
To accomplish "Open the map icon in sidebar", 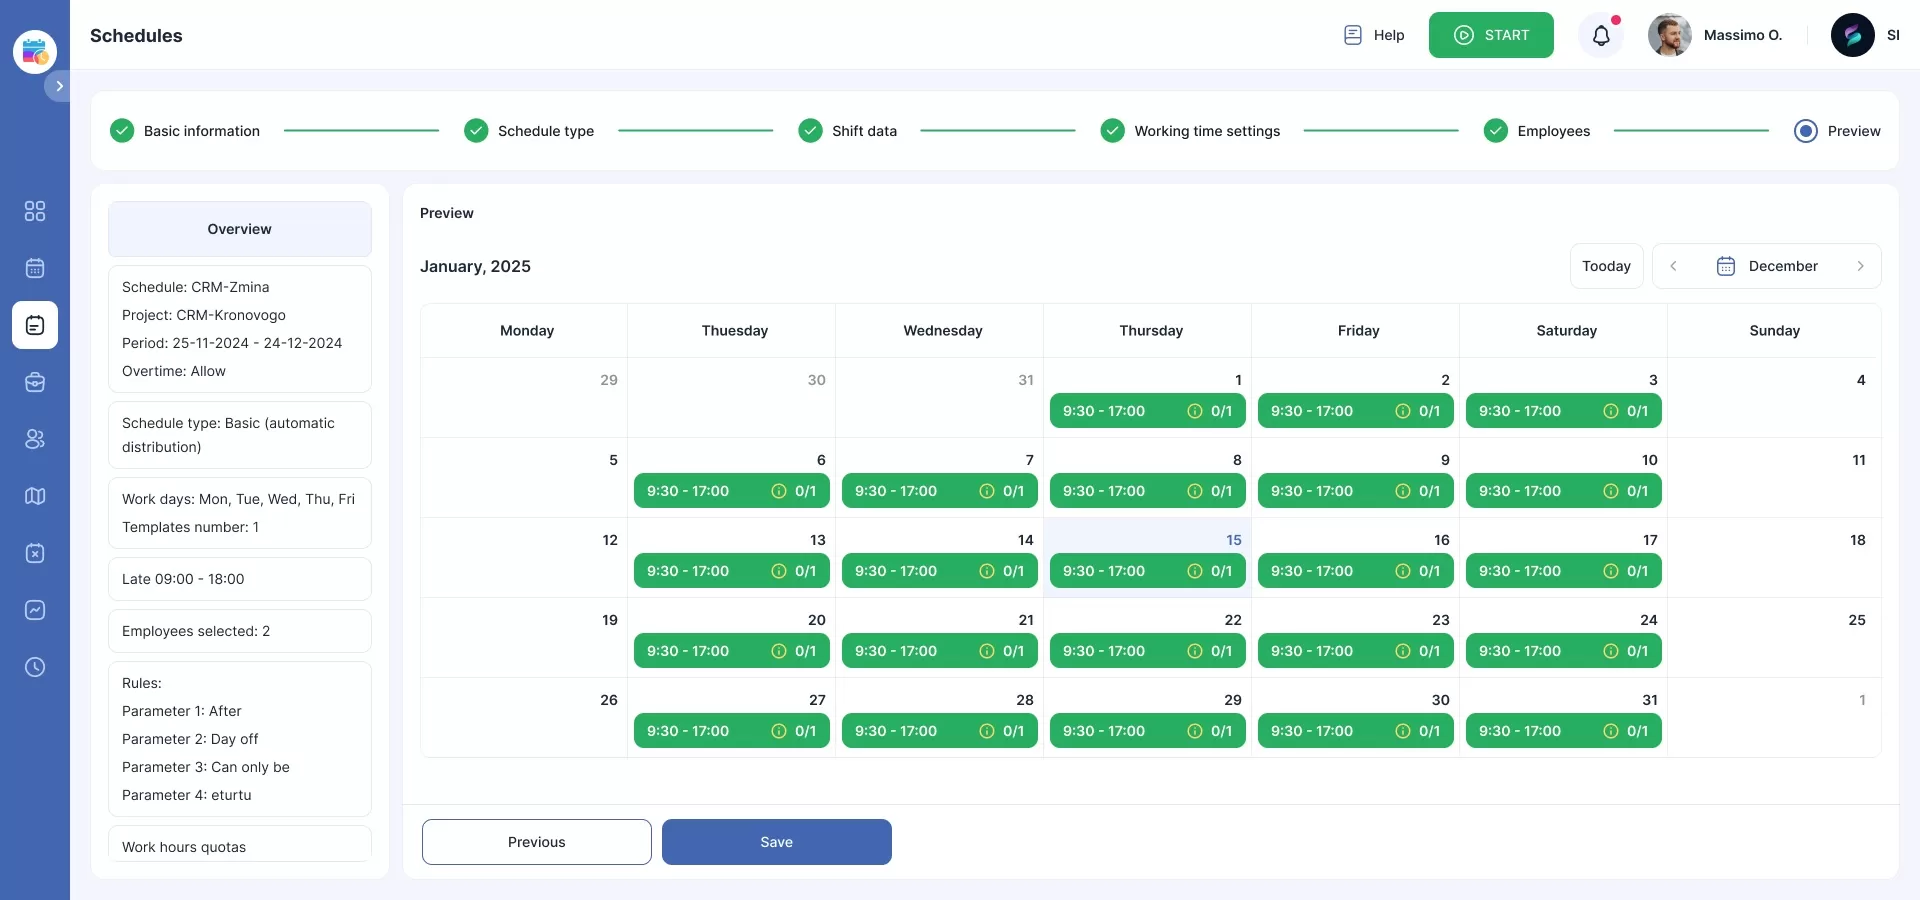I will (35, 496).
